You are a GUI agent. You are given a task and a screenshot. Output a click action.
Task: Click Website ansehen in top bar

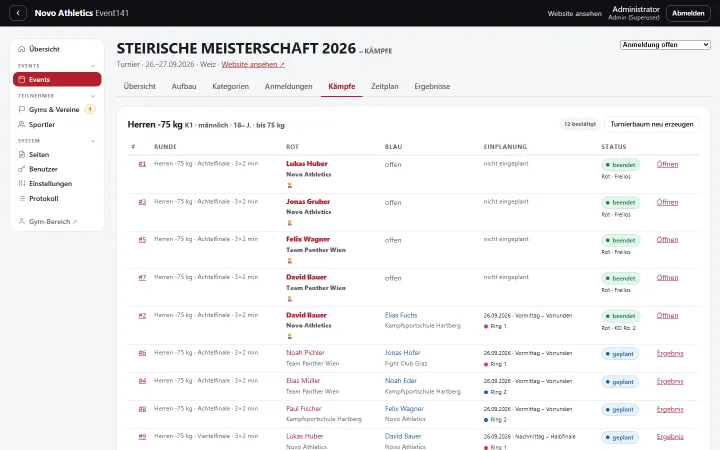point(574,14)
